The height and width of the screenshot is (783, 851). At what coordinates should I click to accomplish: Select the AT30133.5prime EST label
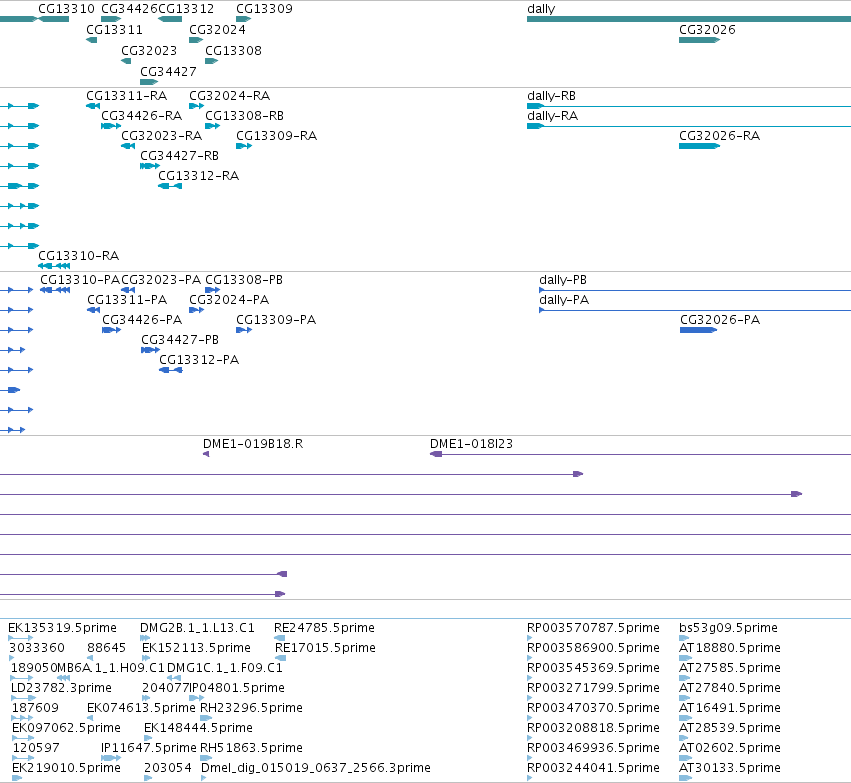coord(730,768)
